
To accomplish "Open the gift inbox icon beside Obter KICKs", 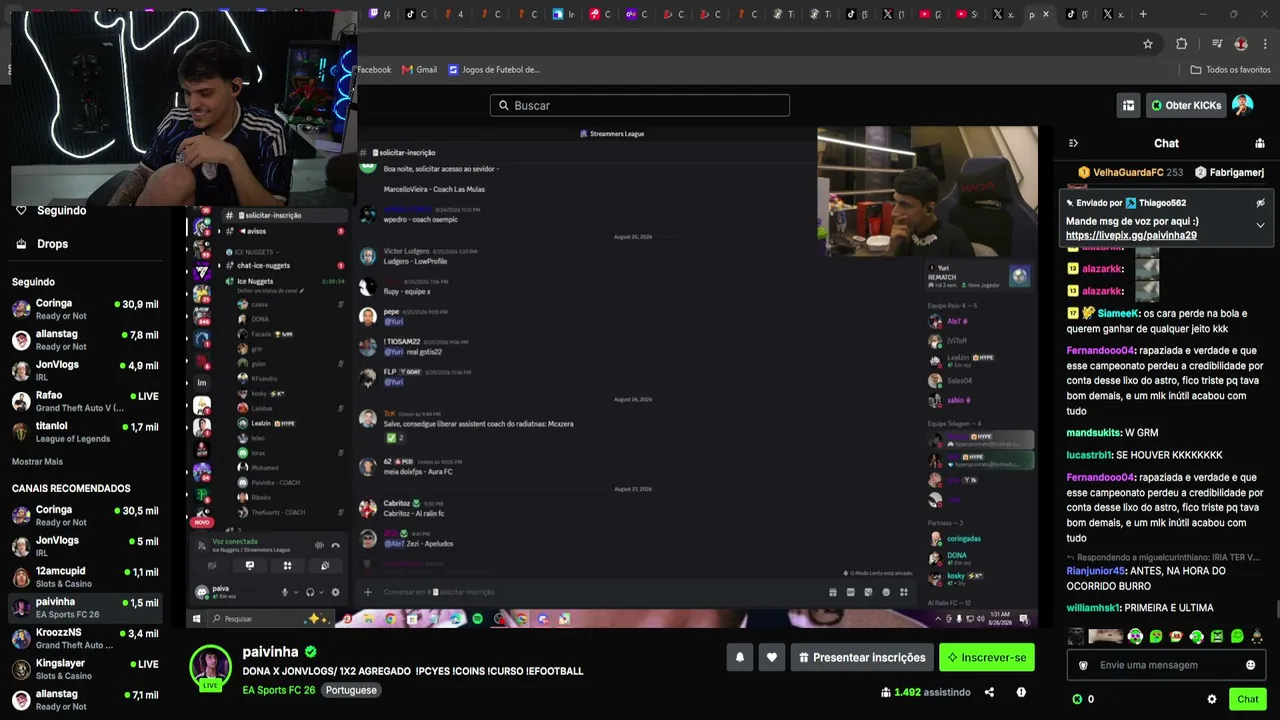I will (x=1128, y=105).
